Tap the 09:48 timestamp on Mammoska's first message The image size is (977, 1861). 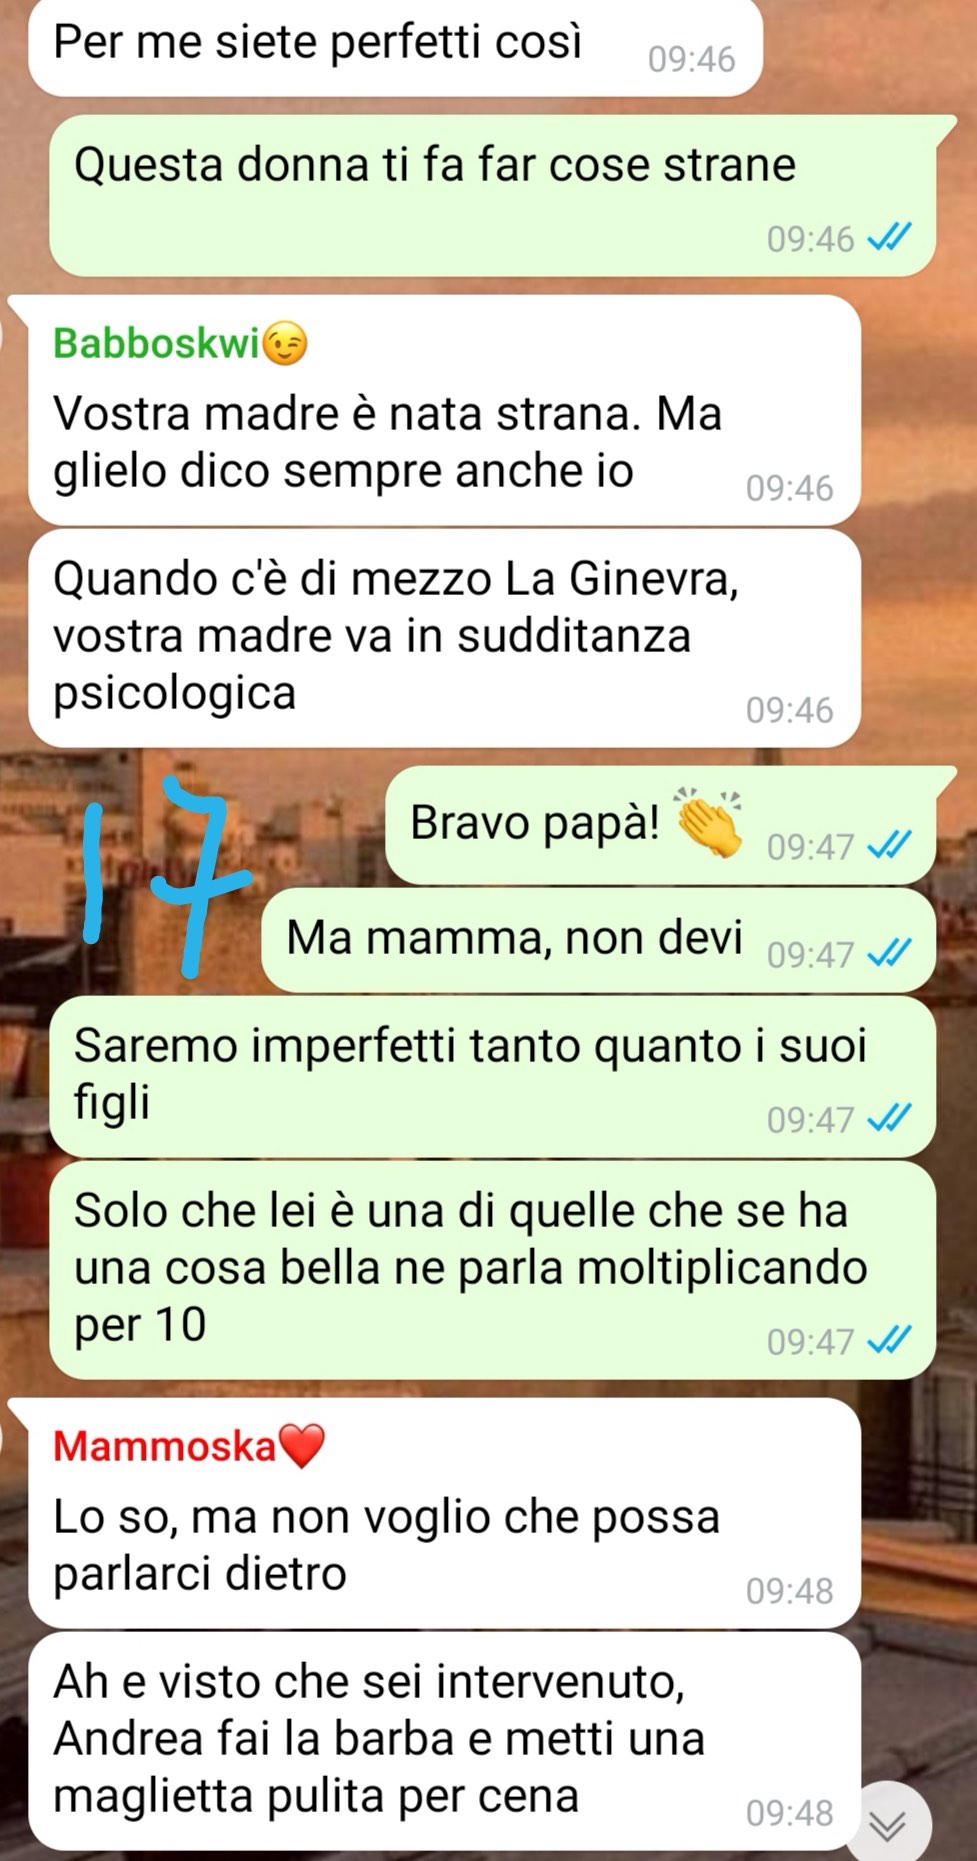click(789, 1591)
